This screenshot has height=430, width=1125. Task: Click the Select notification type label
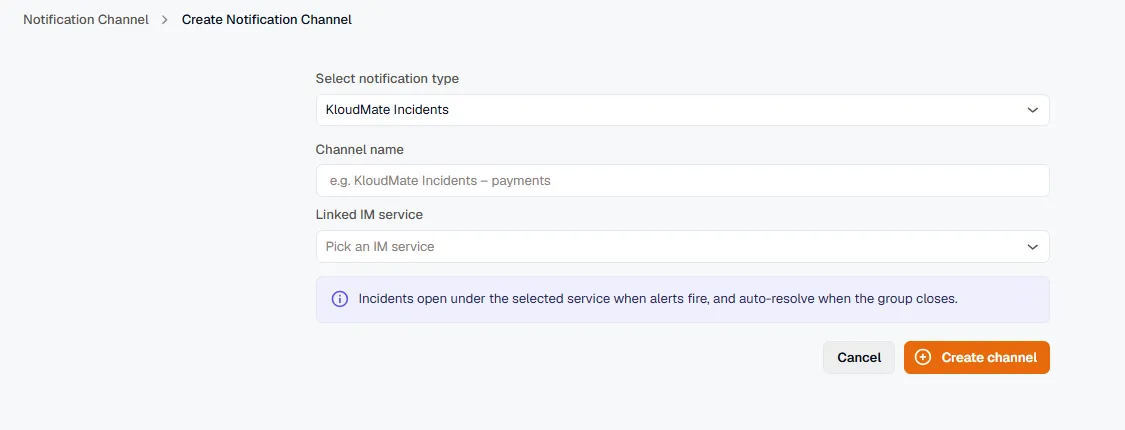click(x=387, y=79)
